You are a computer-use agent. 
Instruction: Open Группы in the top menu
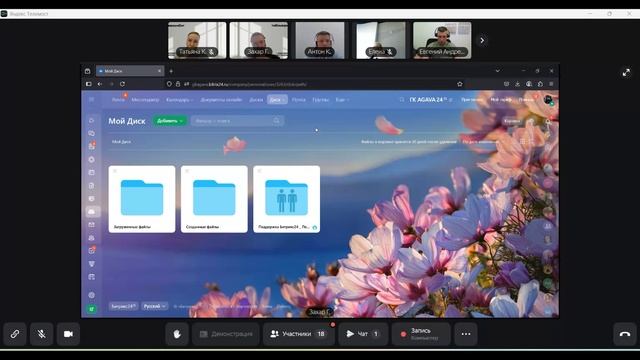pos(320,100)
